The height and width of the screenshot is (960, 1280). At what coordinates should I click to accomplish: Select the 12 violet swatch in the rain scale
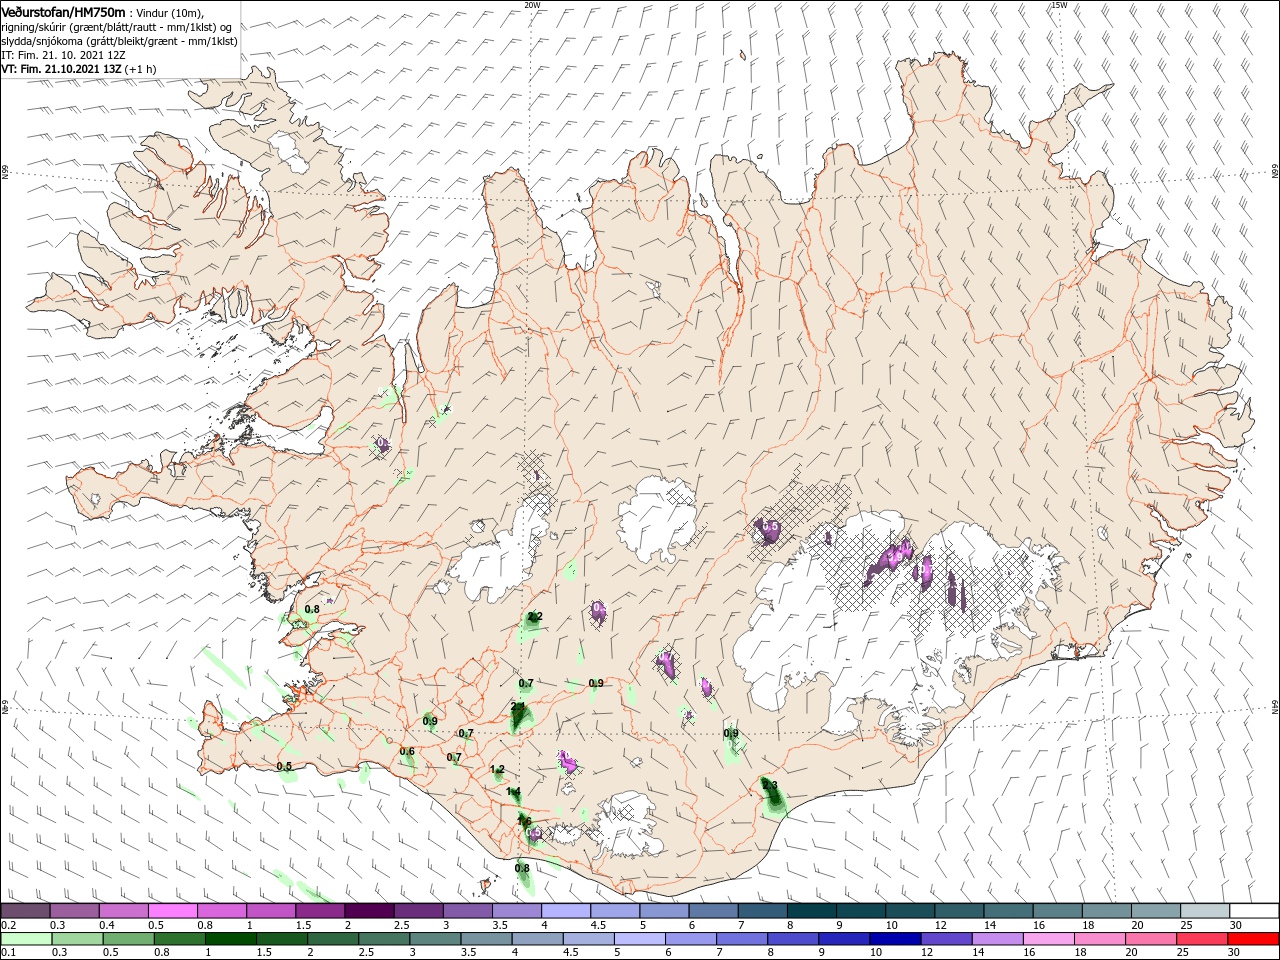click(947, 939)
